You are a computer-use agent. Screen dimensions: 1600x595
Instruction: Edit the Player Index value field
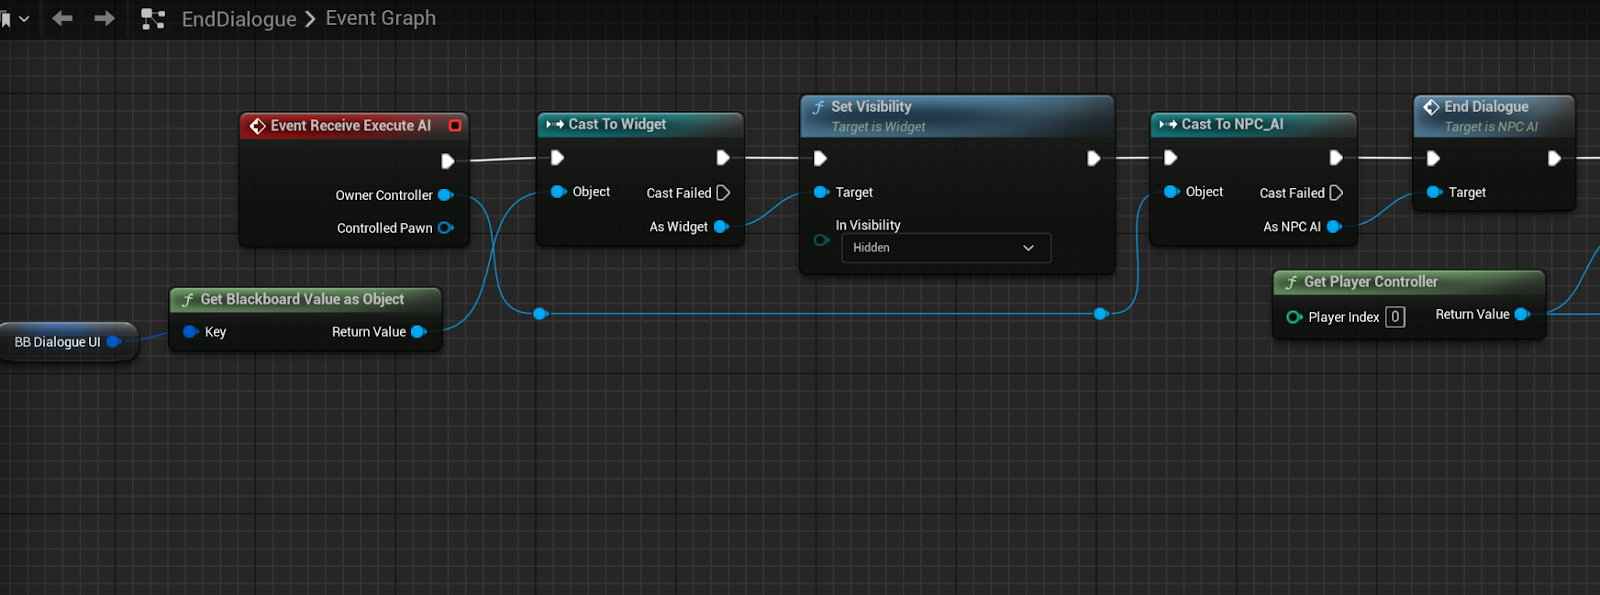click(1395, 317)
